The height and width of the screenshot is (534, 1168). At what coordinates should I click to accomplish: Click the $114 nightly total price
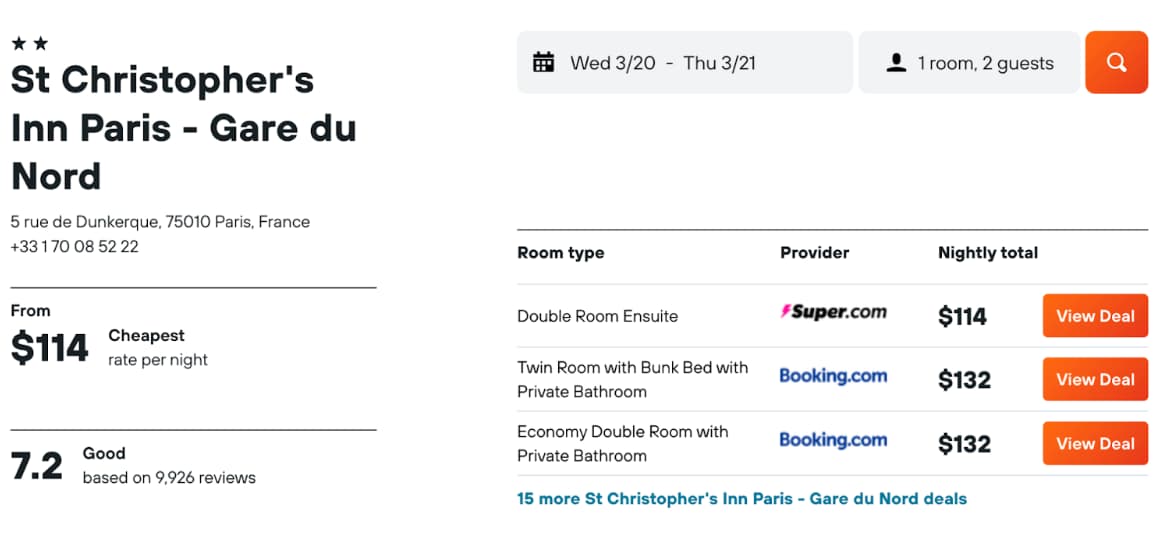coord(962,317)
